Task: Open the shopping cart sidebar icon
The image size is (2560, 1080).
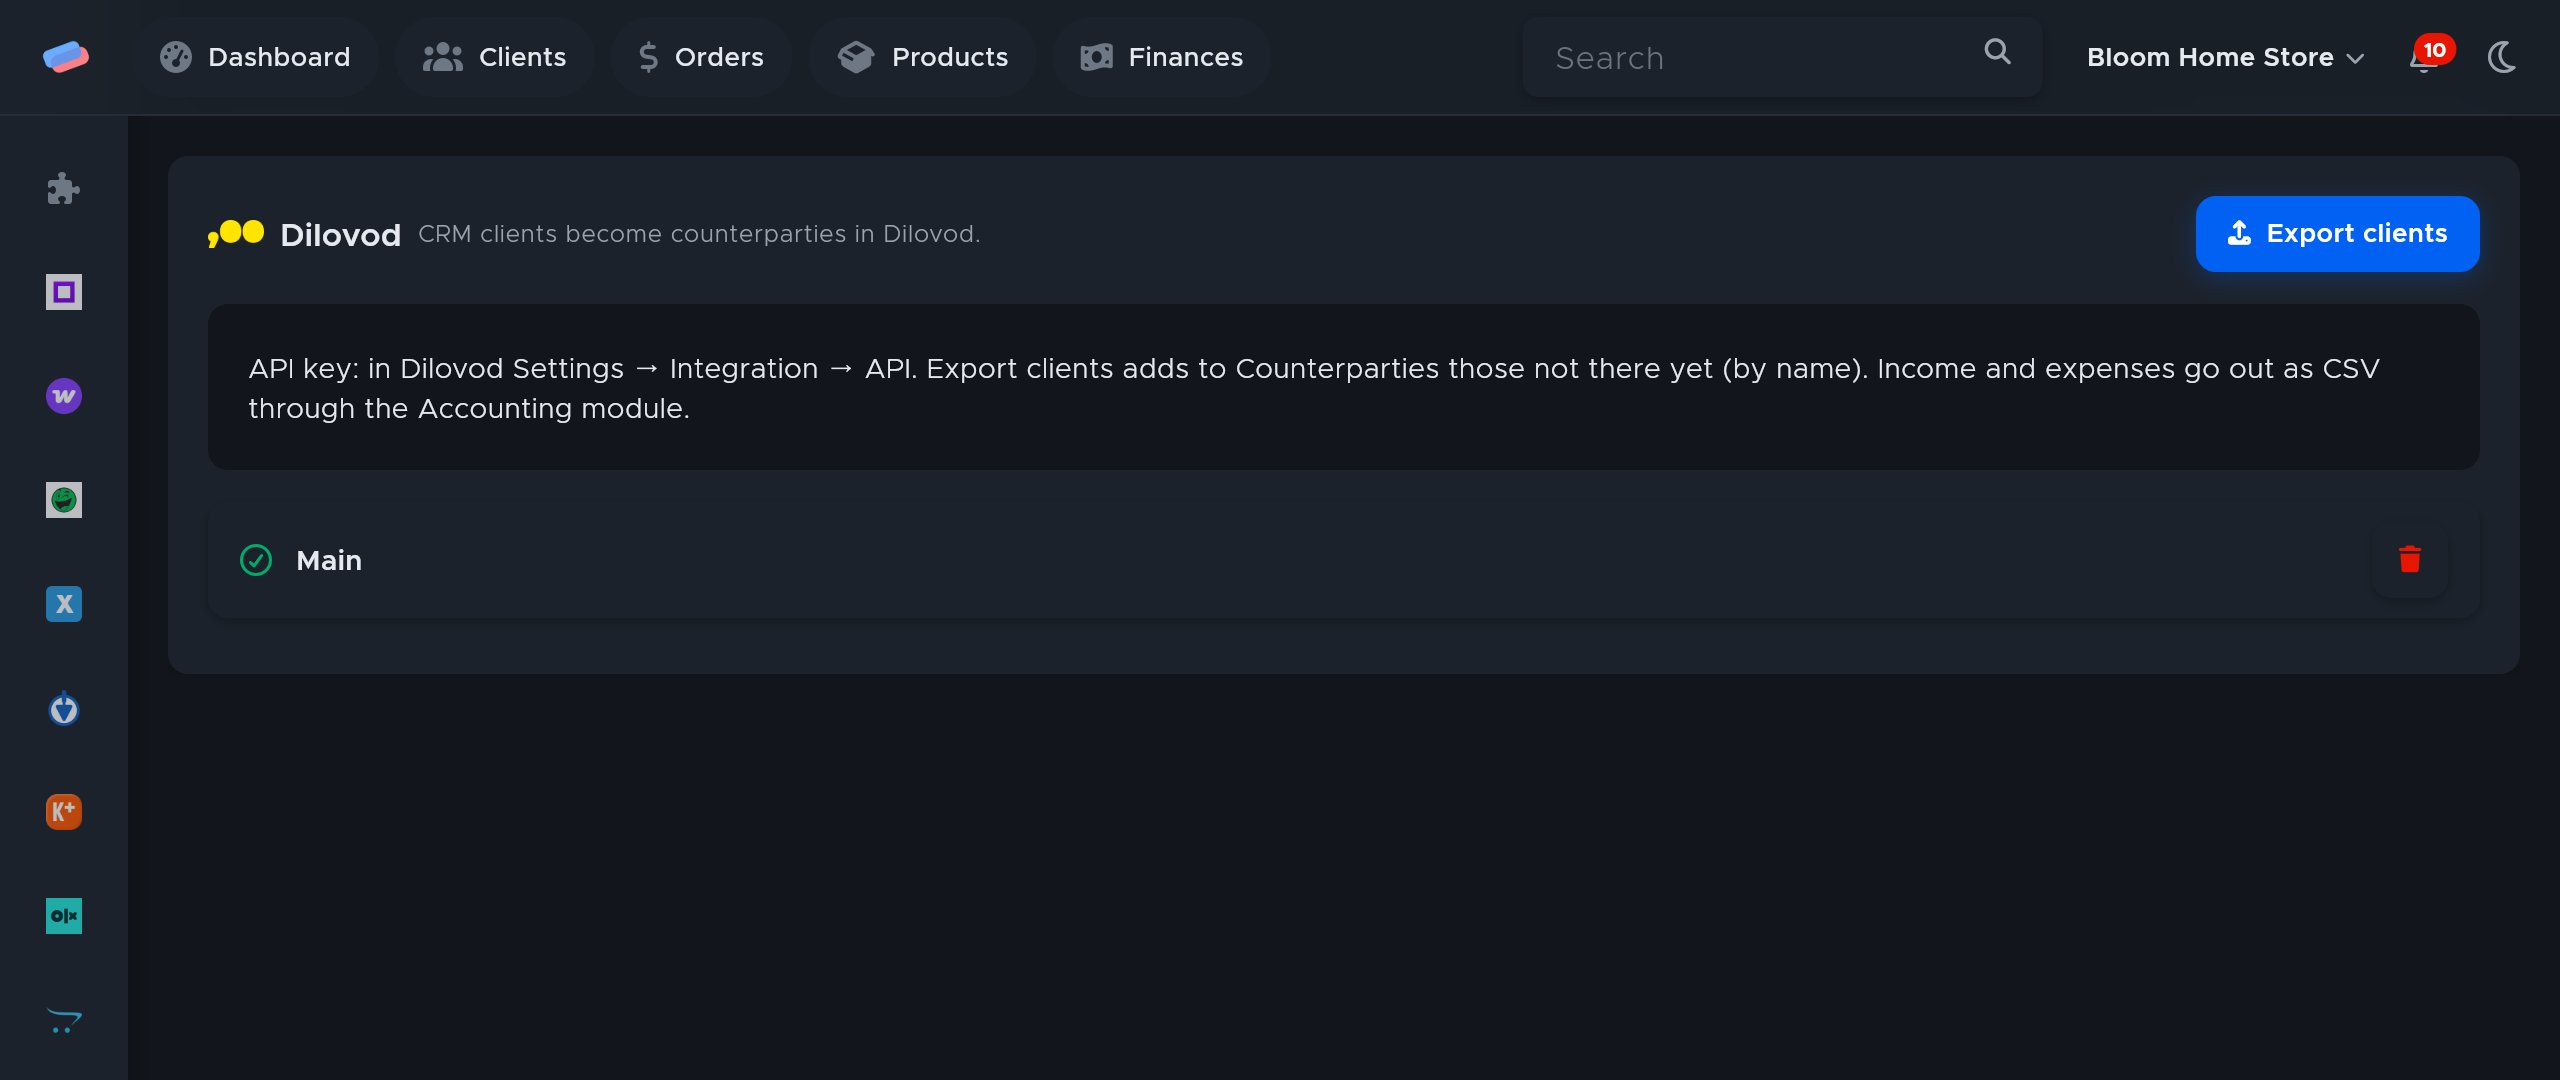Action: 64,1020
